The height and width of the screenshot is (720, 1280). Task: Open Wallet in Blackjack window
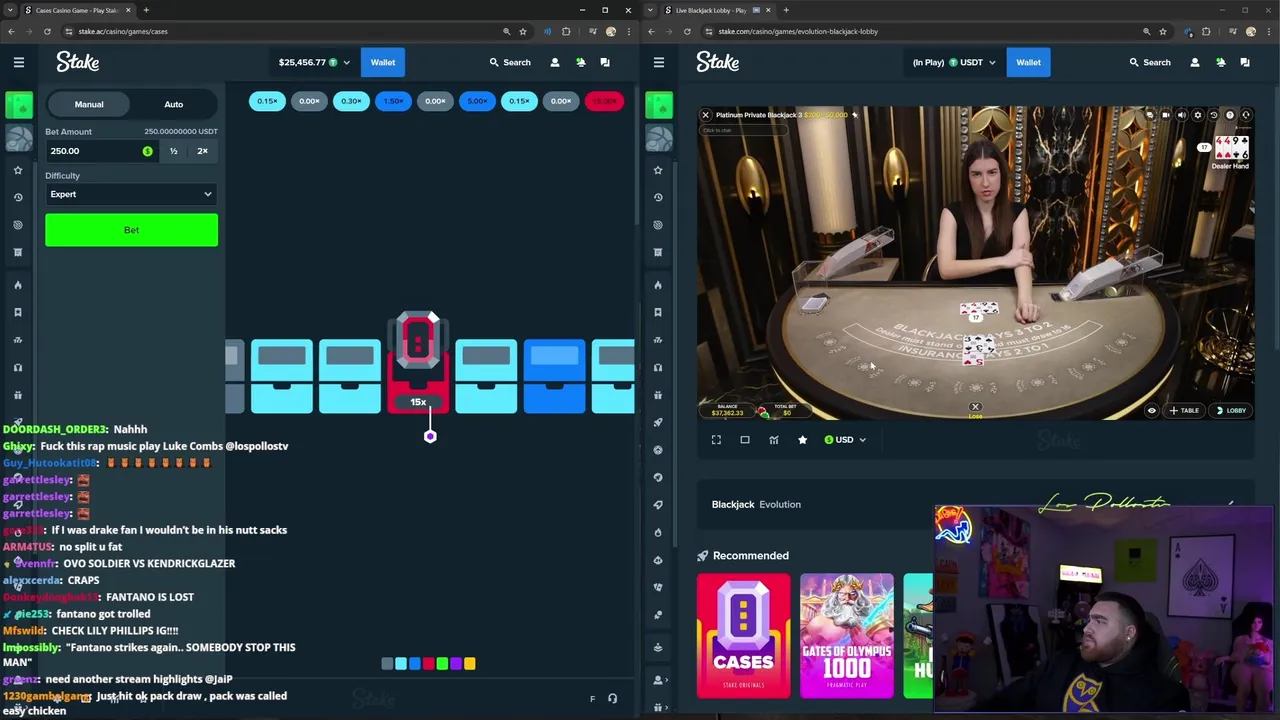tap(1028, 62)
